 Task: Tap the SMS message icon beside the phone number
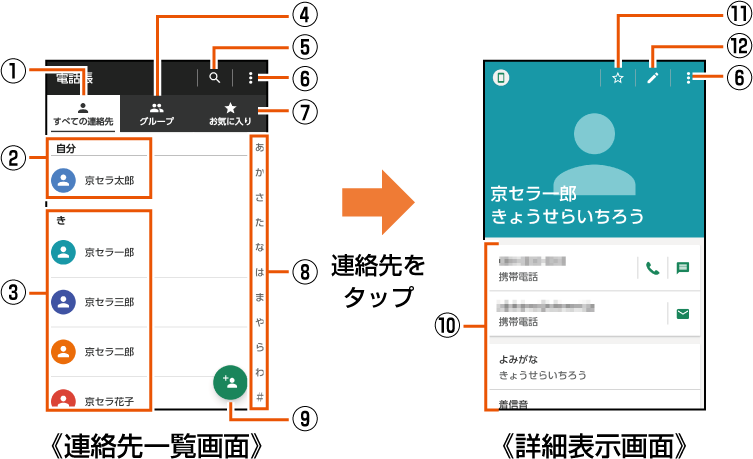tap(683, 268)
